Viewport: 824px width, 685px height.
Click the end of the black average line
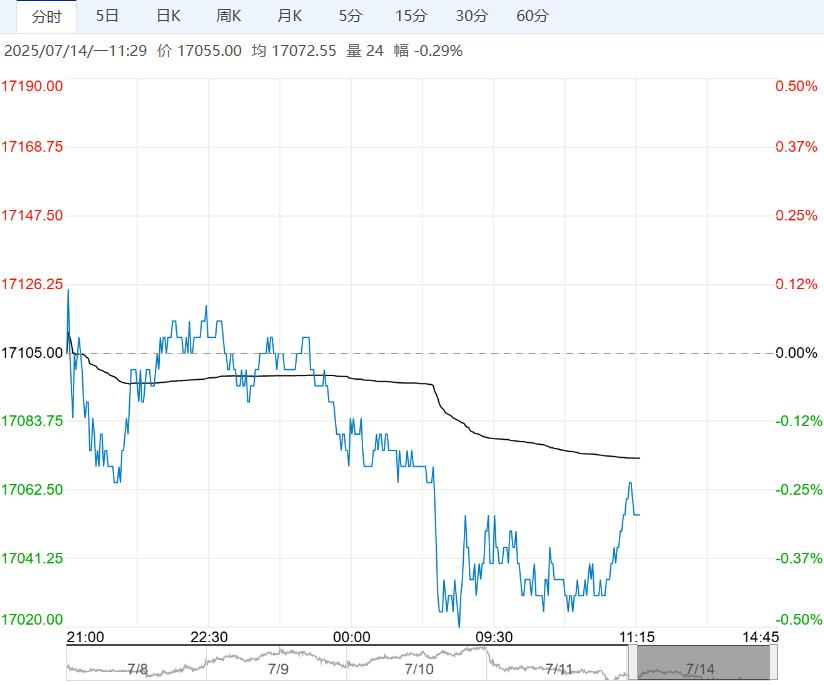pos(639,458)
